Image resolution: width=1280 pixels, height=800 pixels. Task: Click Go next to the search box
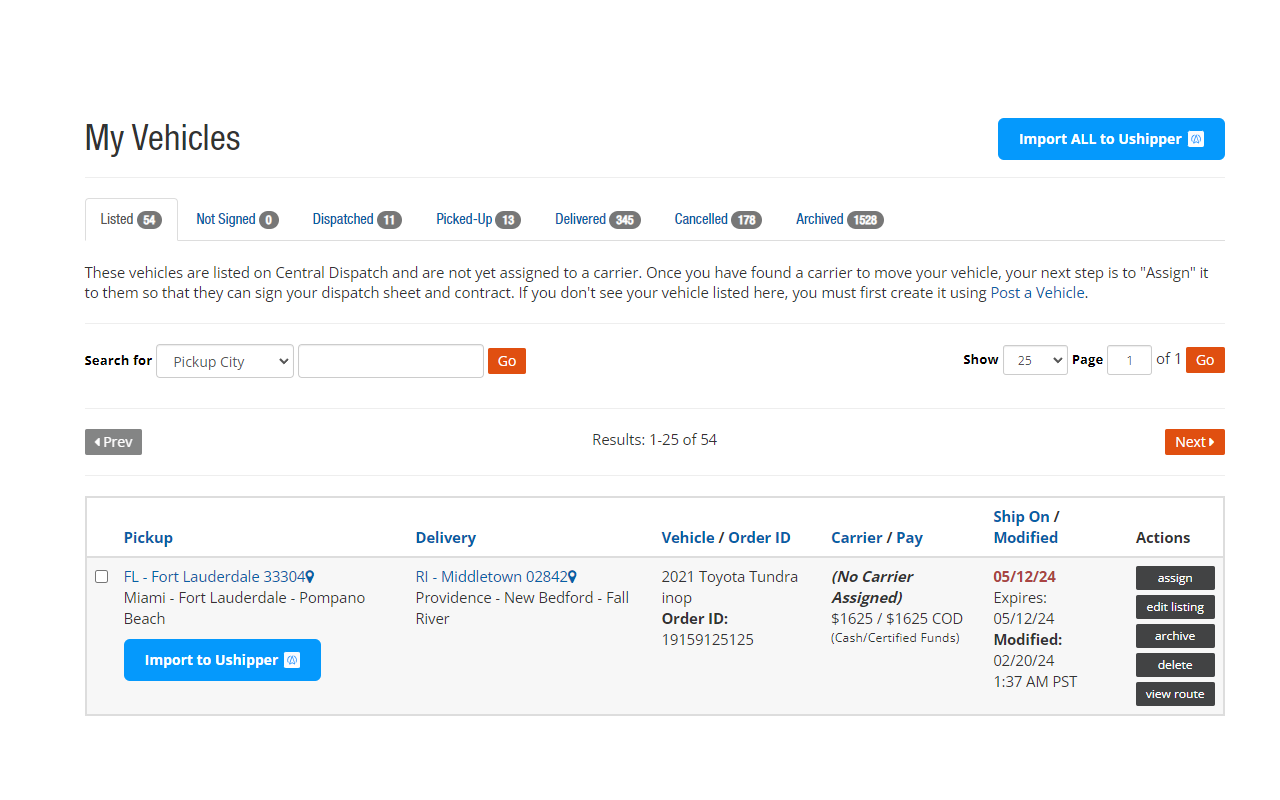coord(506,361)
